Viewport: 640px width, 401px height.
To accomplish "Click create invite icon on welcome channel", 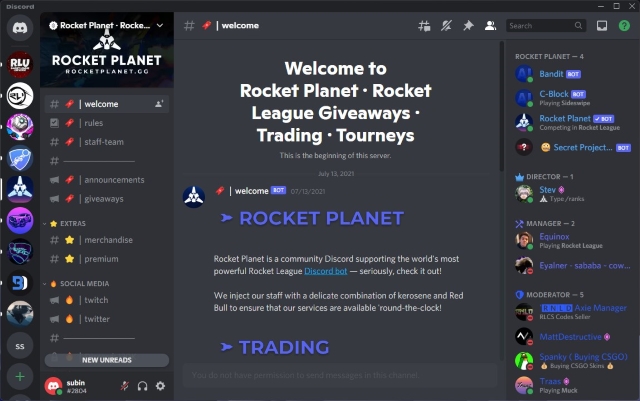I will pyautogui.click(x=159, y=104).
